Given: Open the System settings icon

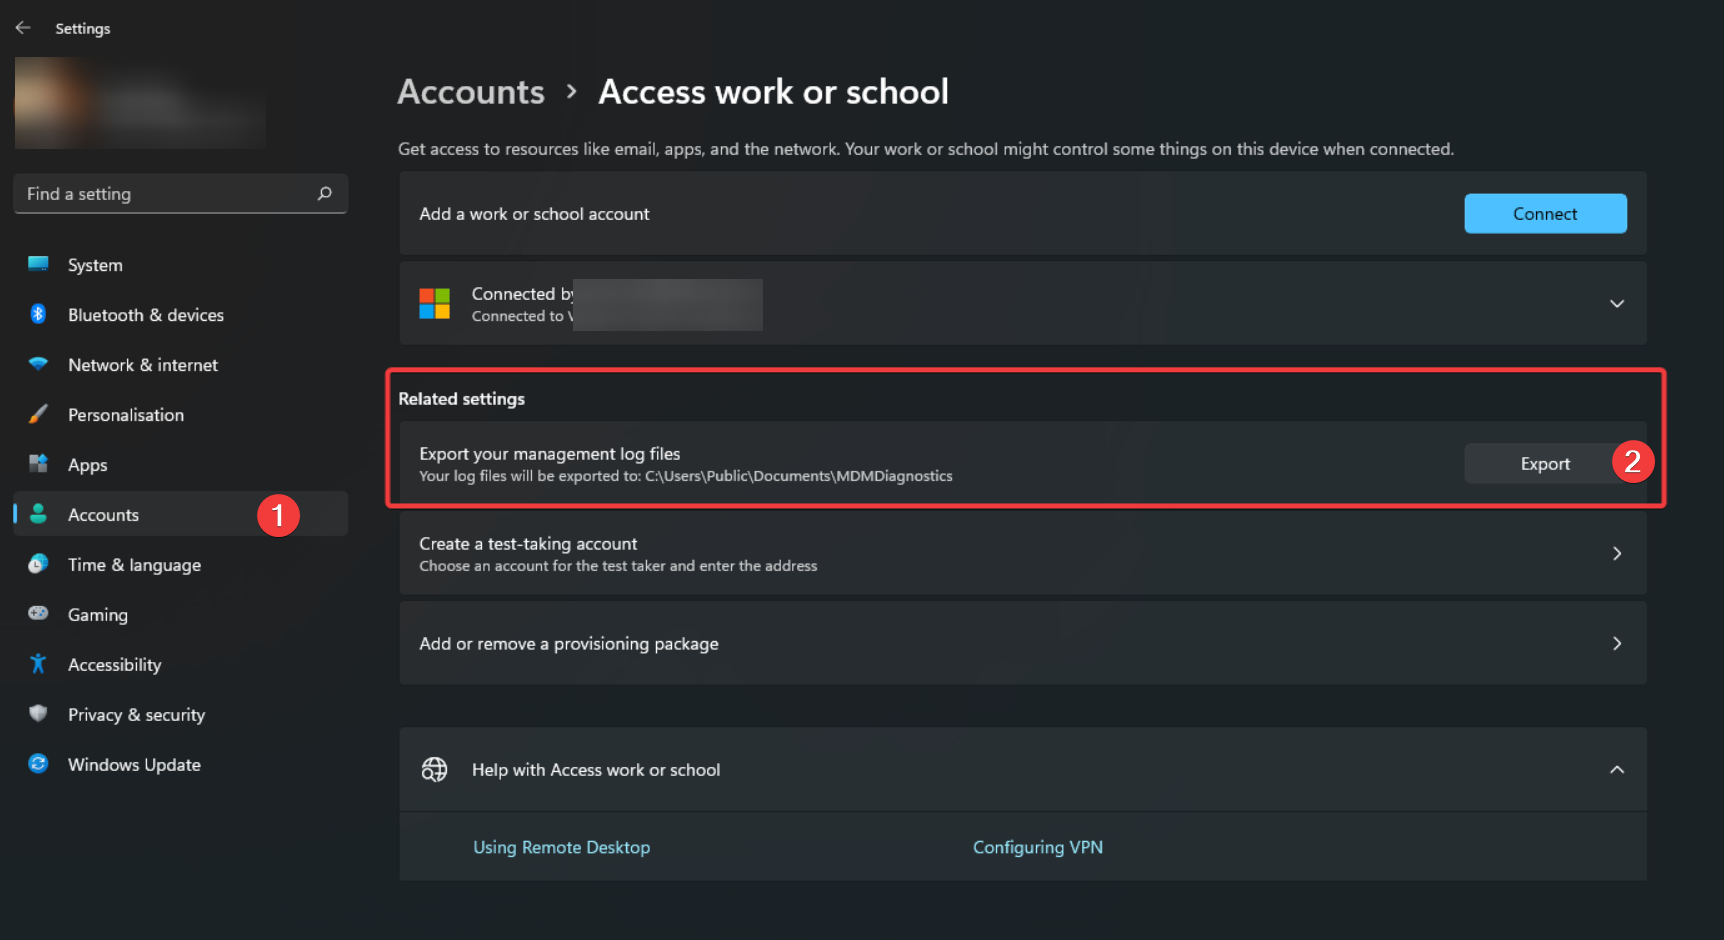Looking at the screenshot, I should (x=37, y=264).
